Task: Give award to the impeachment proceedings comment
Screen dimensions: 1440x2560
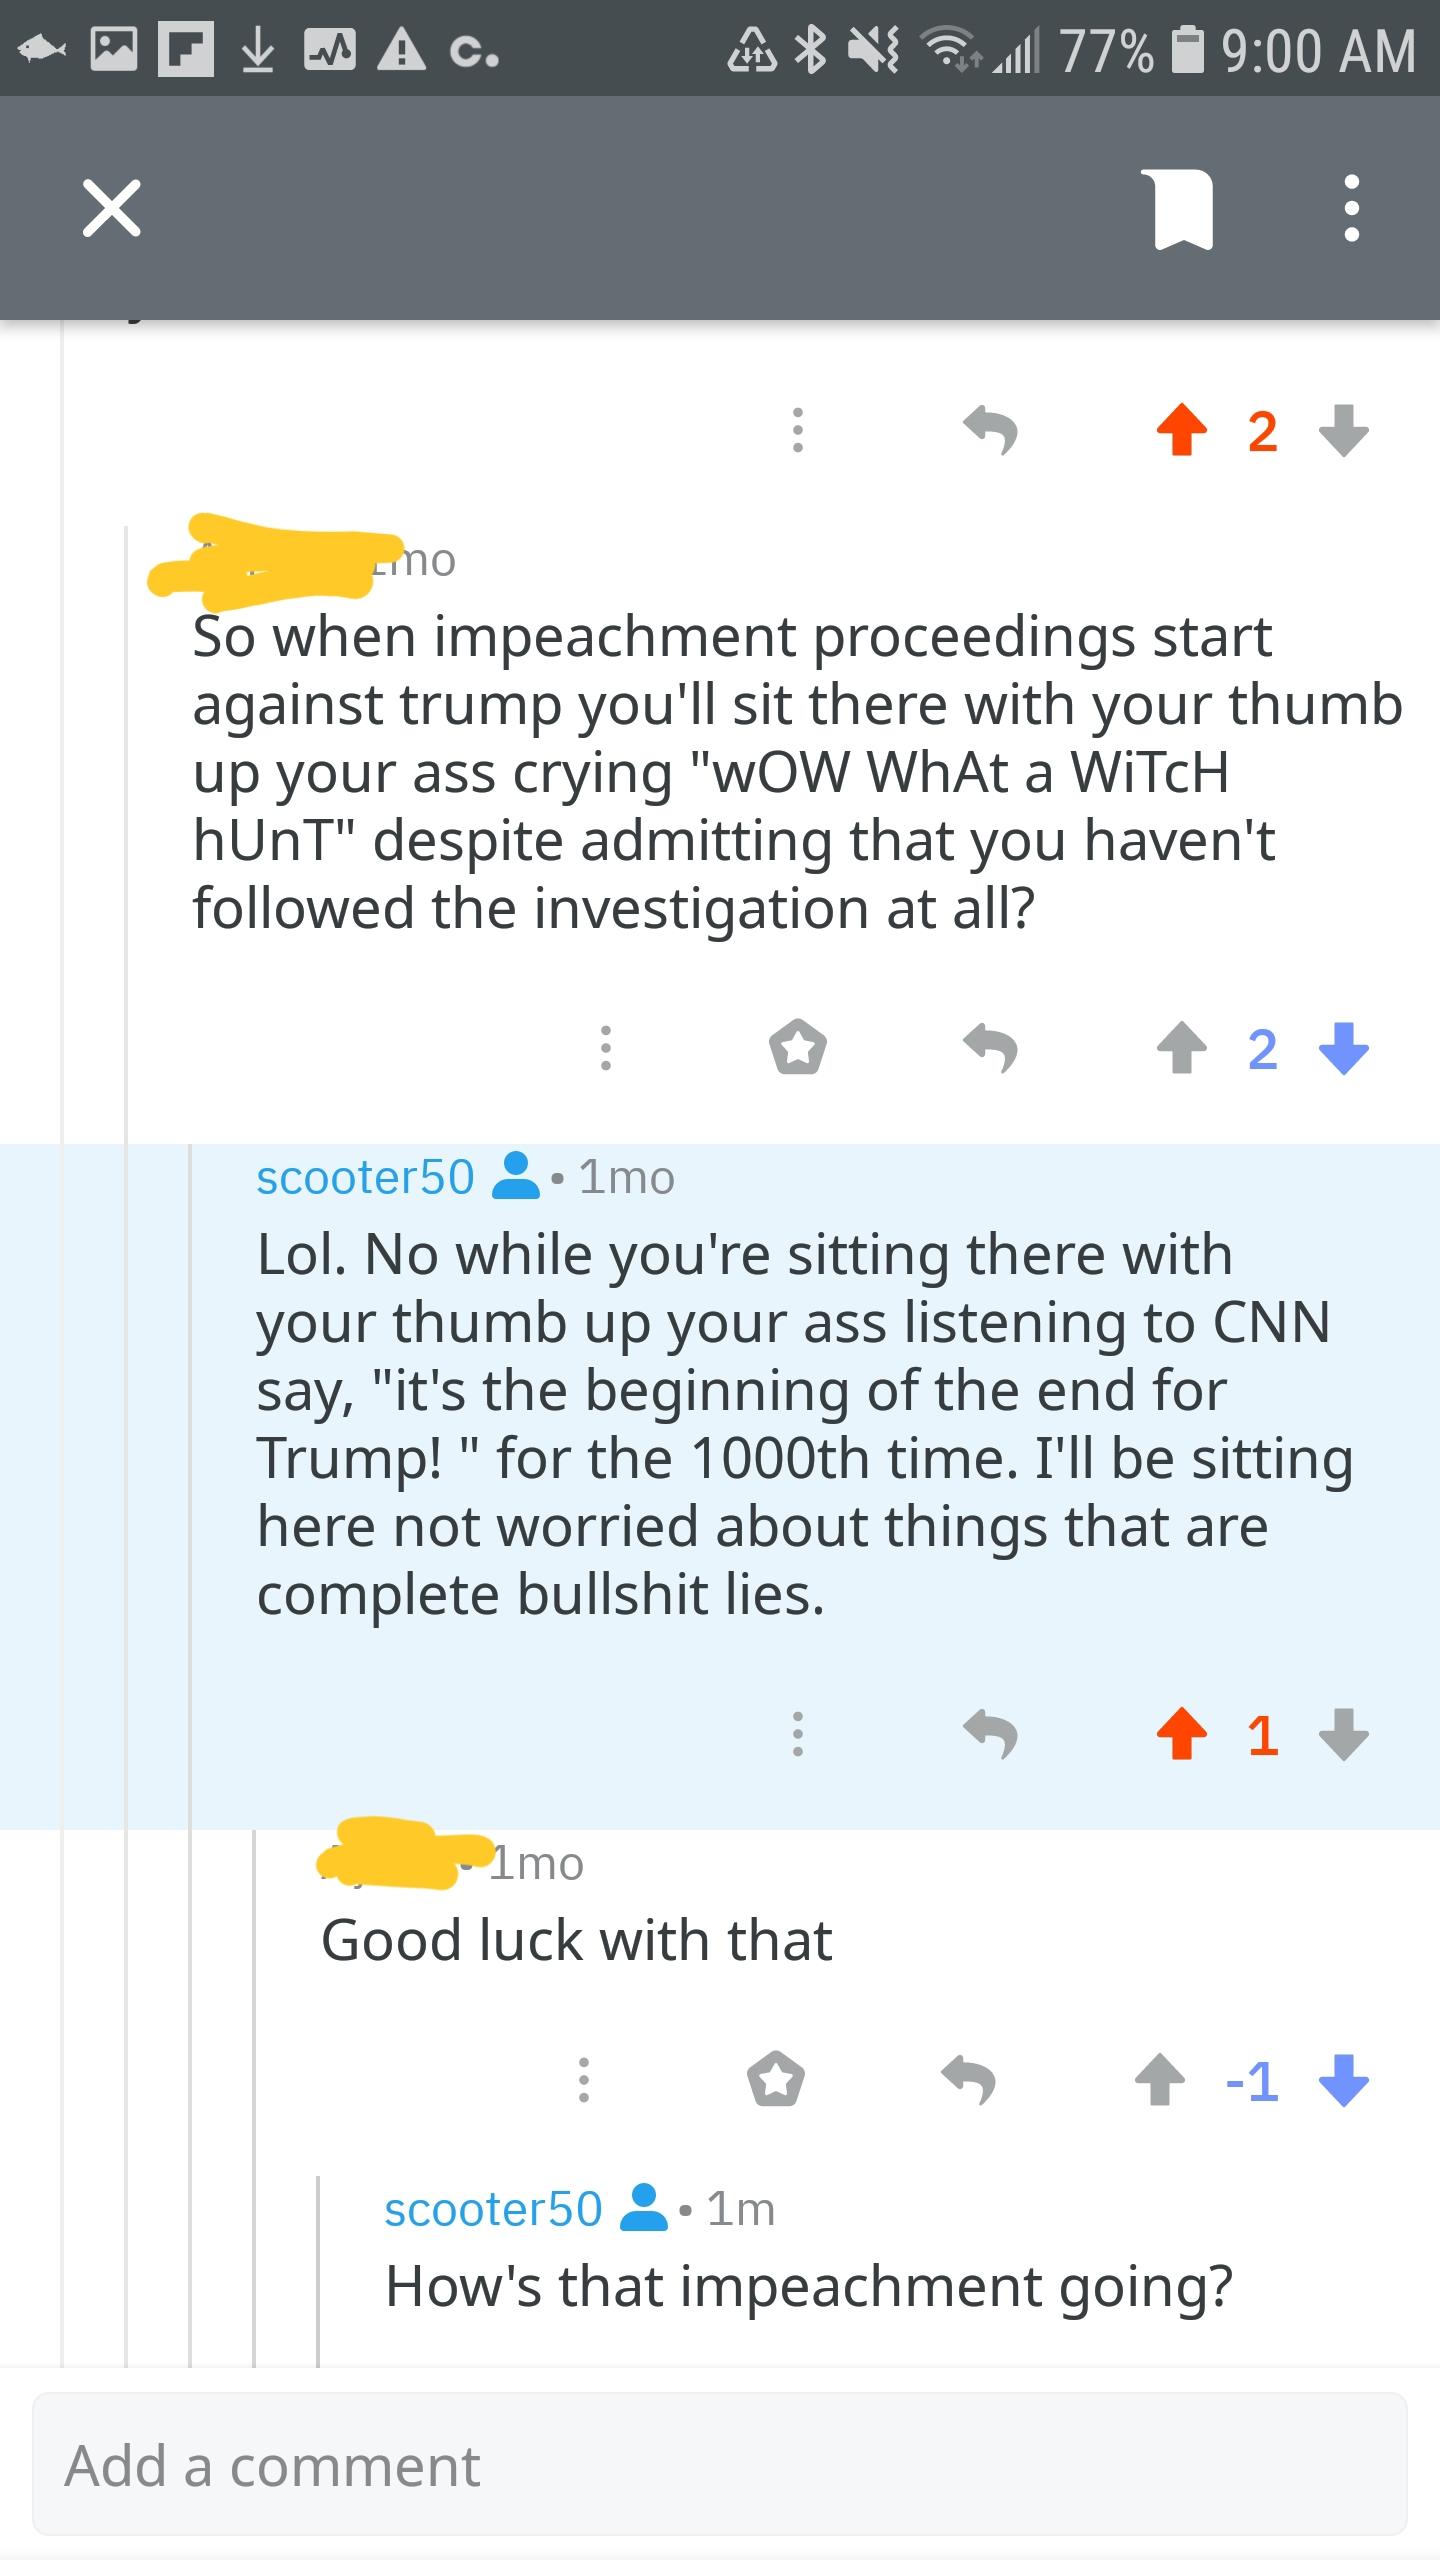Action: click(797, 1048)
